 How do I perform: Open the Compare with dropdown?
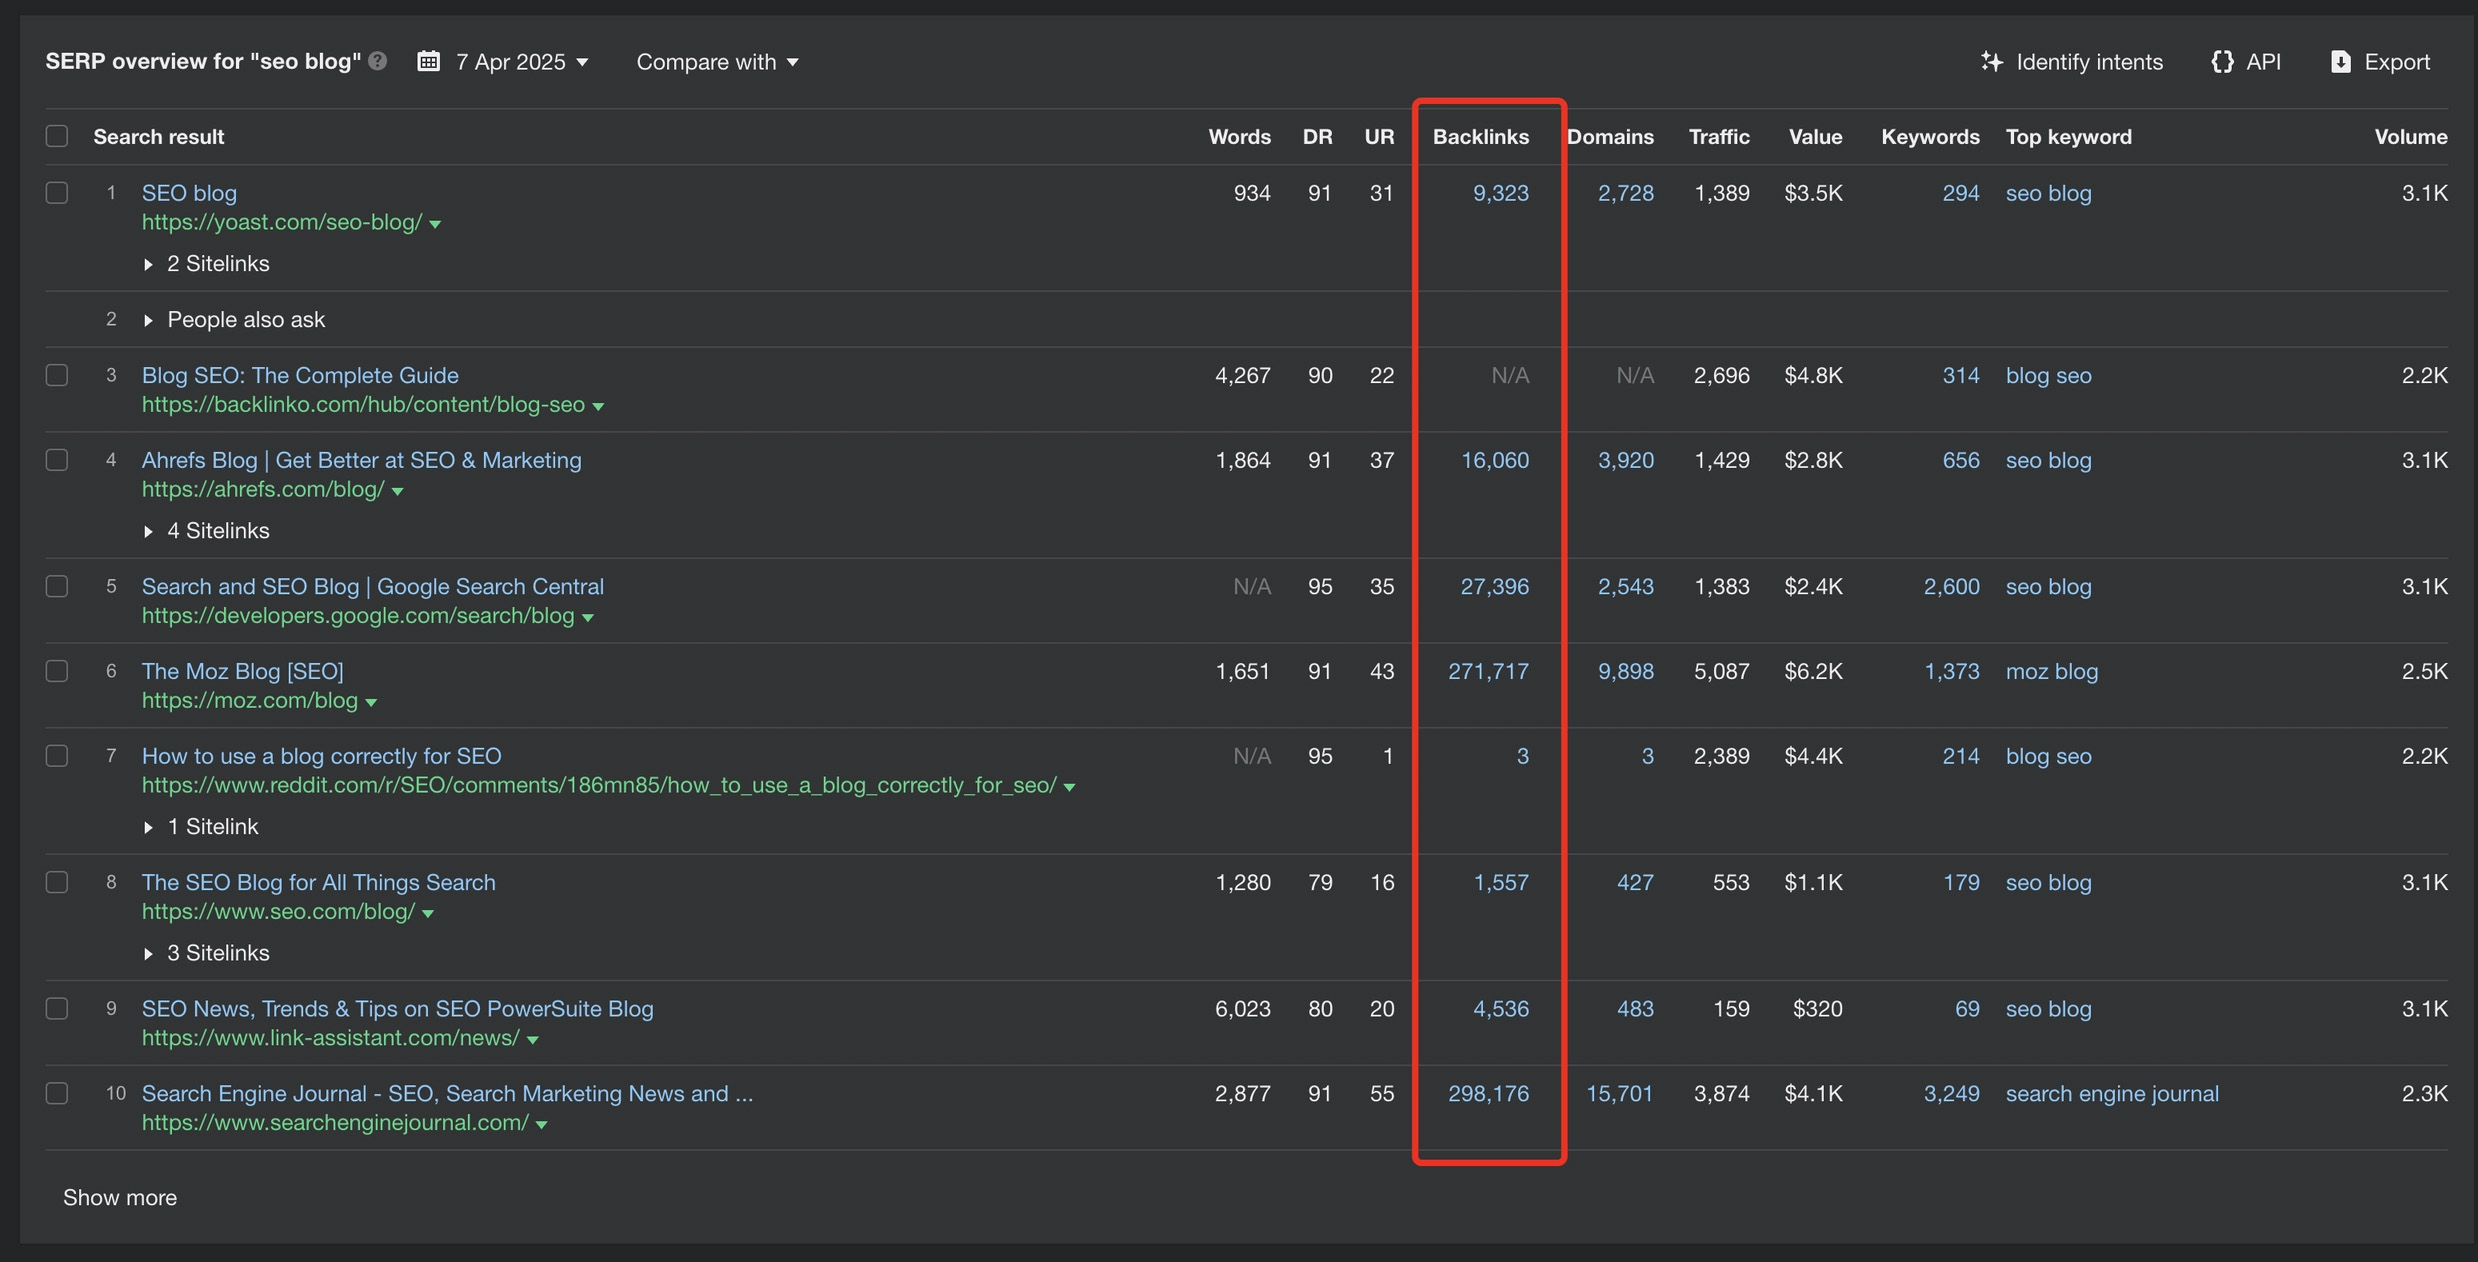717,61
